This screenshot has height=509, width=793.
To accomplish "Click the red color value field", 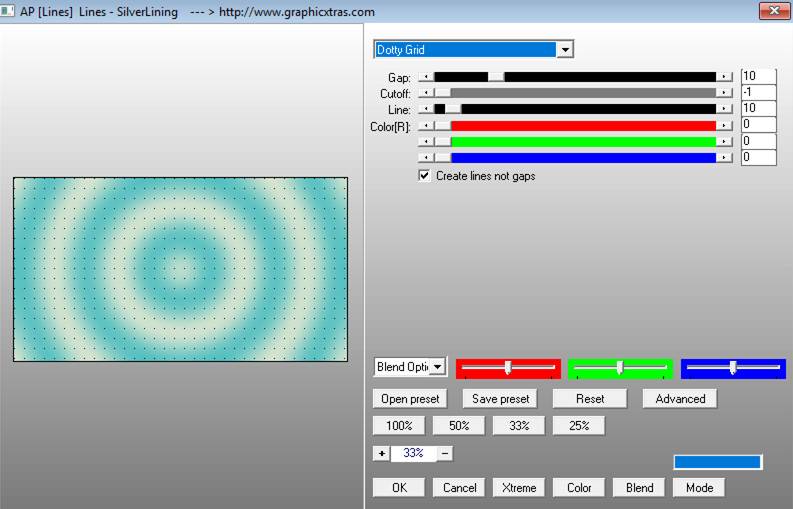I will [x=759, y=124].
